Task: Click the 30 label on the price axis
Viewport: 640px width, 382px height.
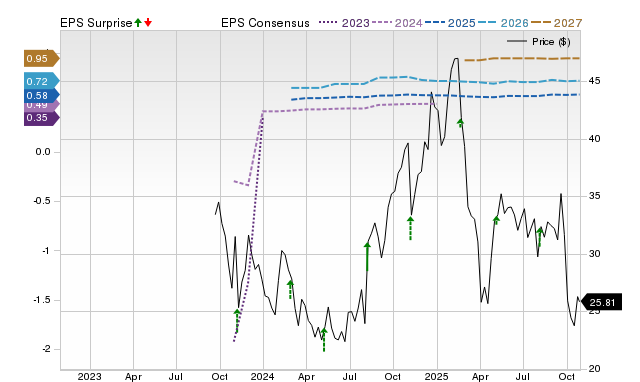Action: point(594,253)
